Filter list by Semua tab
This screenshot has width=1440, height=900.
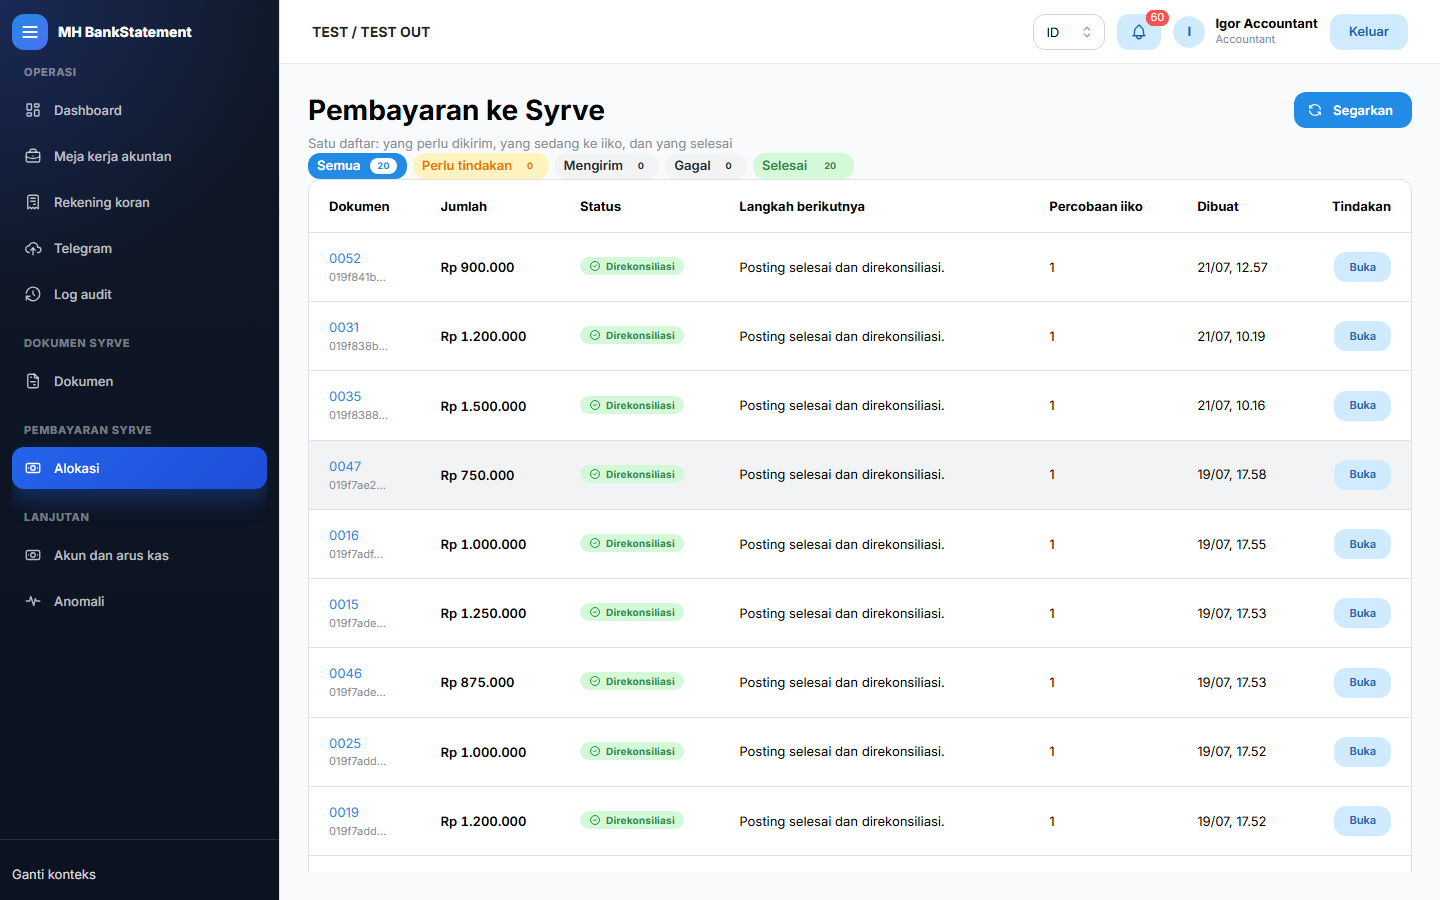click(x=357, y=166)
